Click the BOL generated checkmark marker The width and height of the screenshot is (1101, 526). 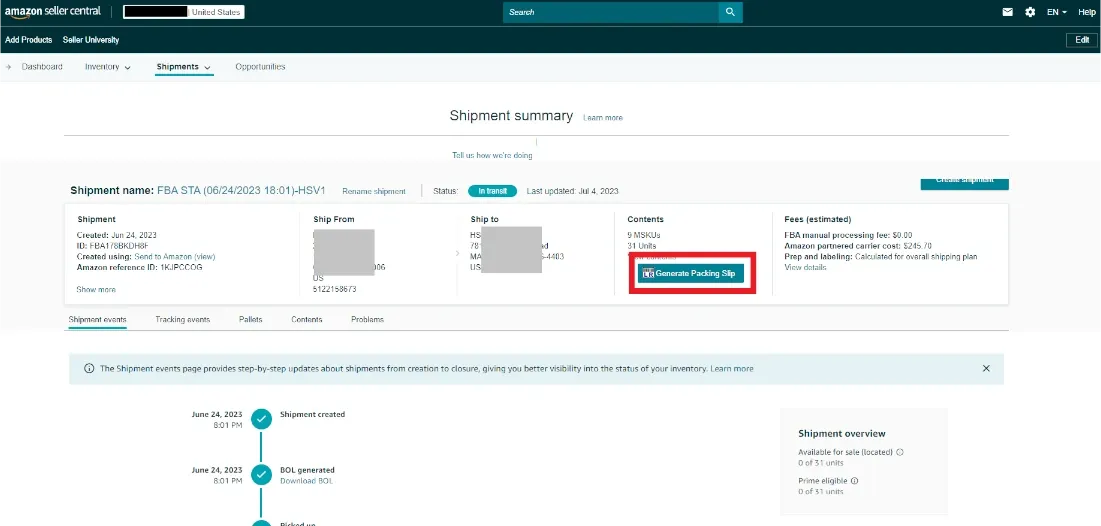(x=261, y=475)
